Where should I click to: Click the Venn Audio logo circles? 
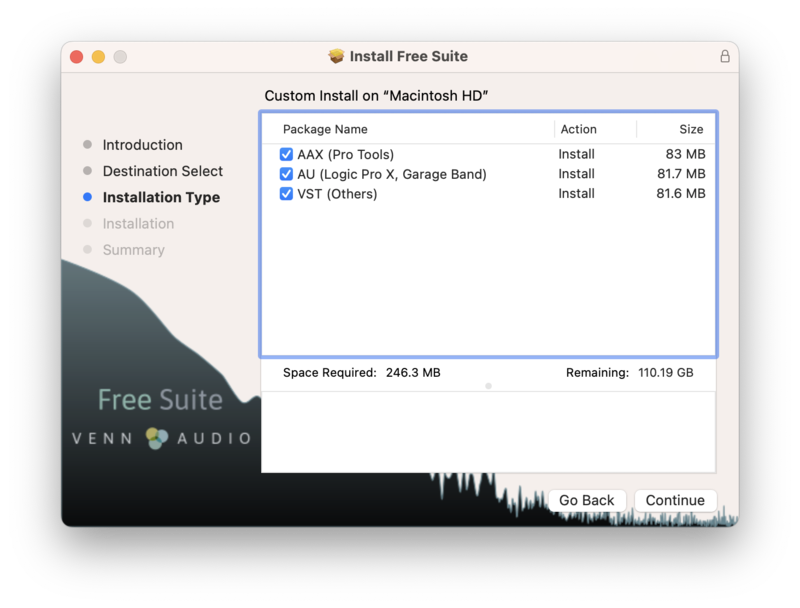click(x=157, y=438)
